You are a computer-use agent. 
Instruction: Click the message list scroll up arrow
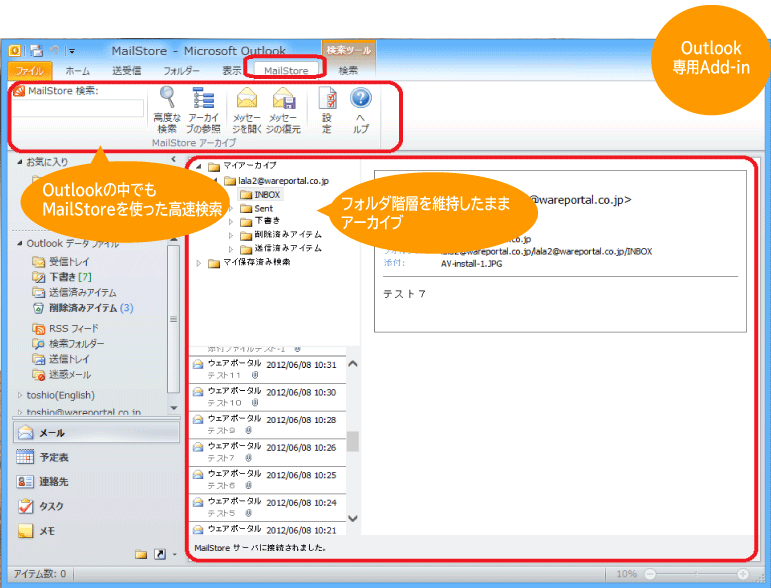[x=353, y=364]
